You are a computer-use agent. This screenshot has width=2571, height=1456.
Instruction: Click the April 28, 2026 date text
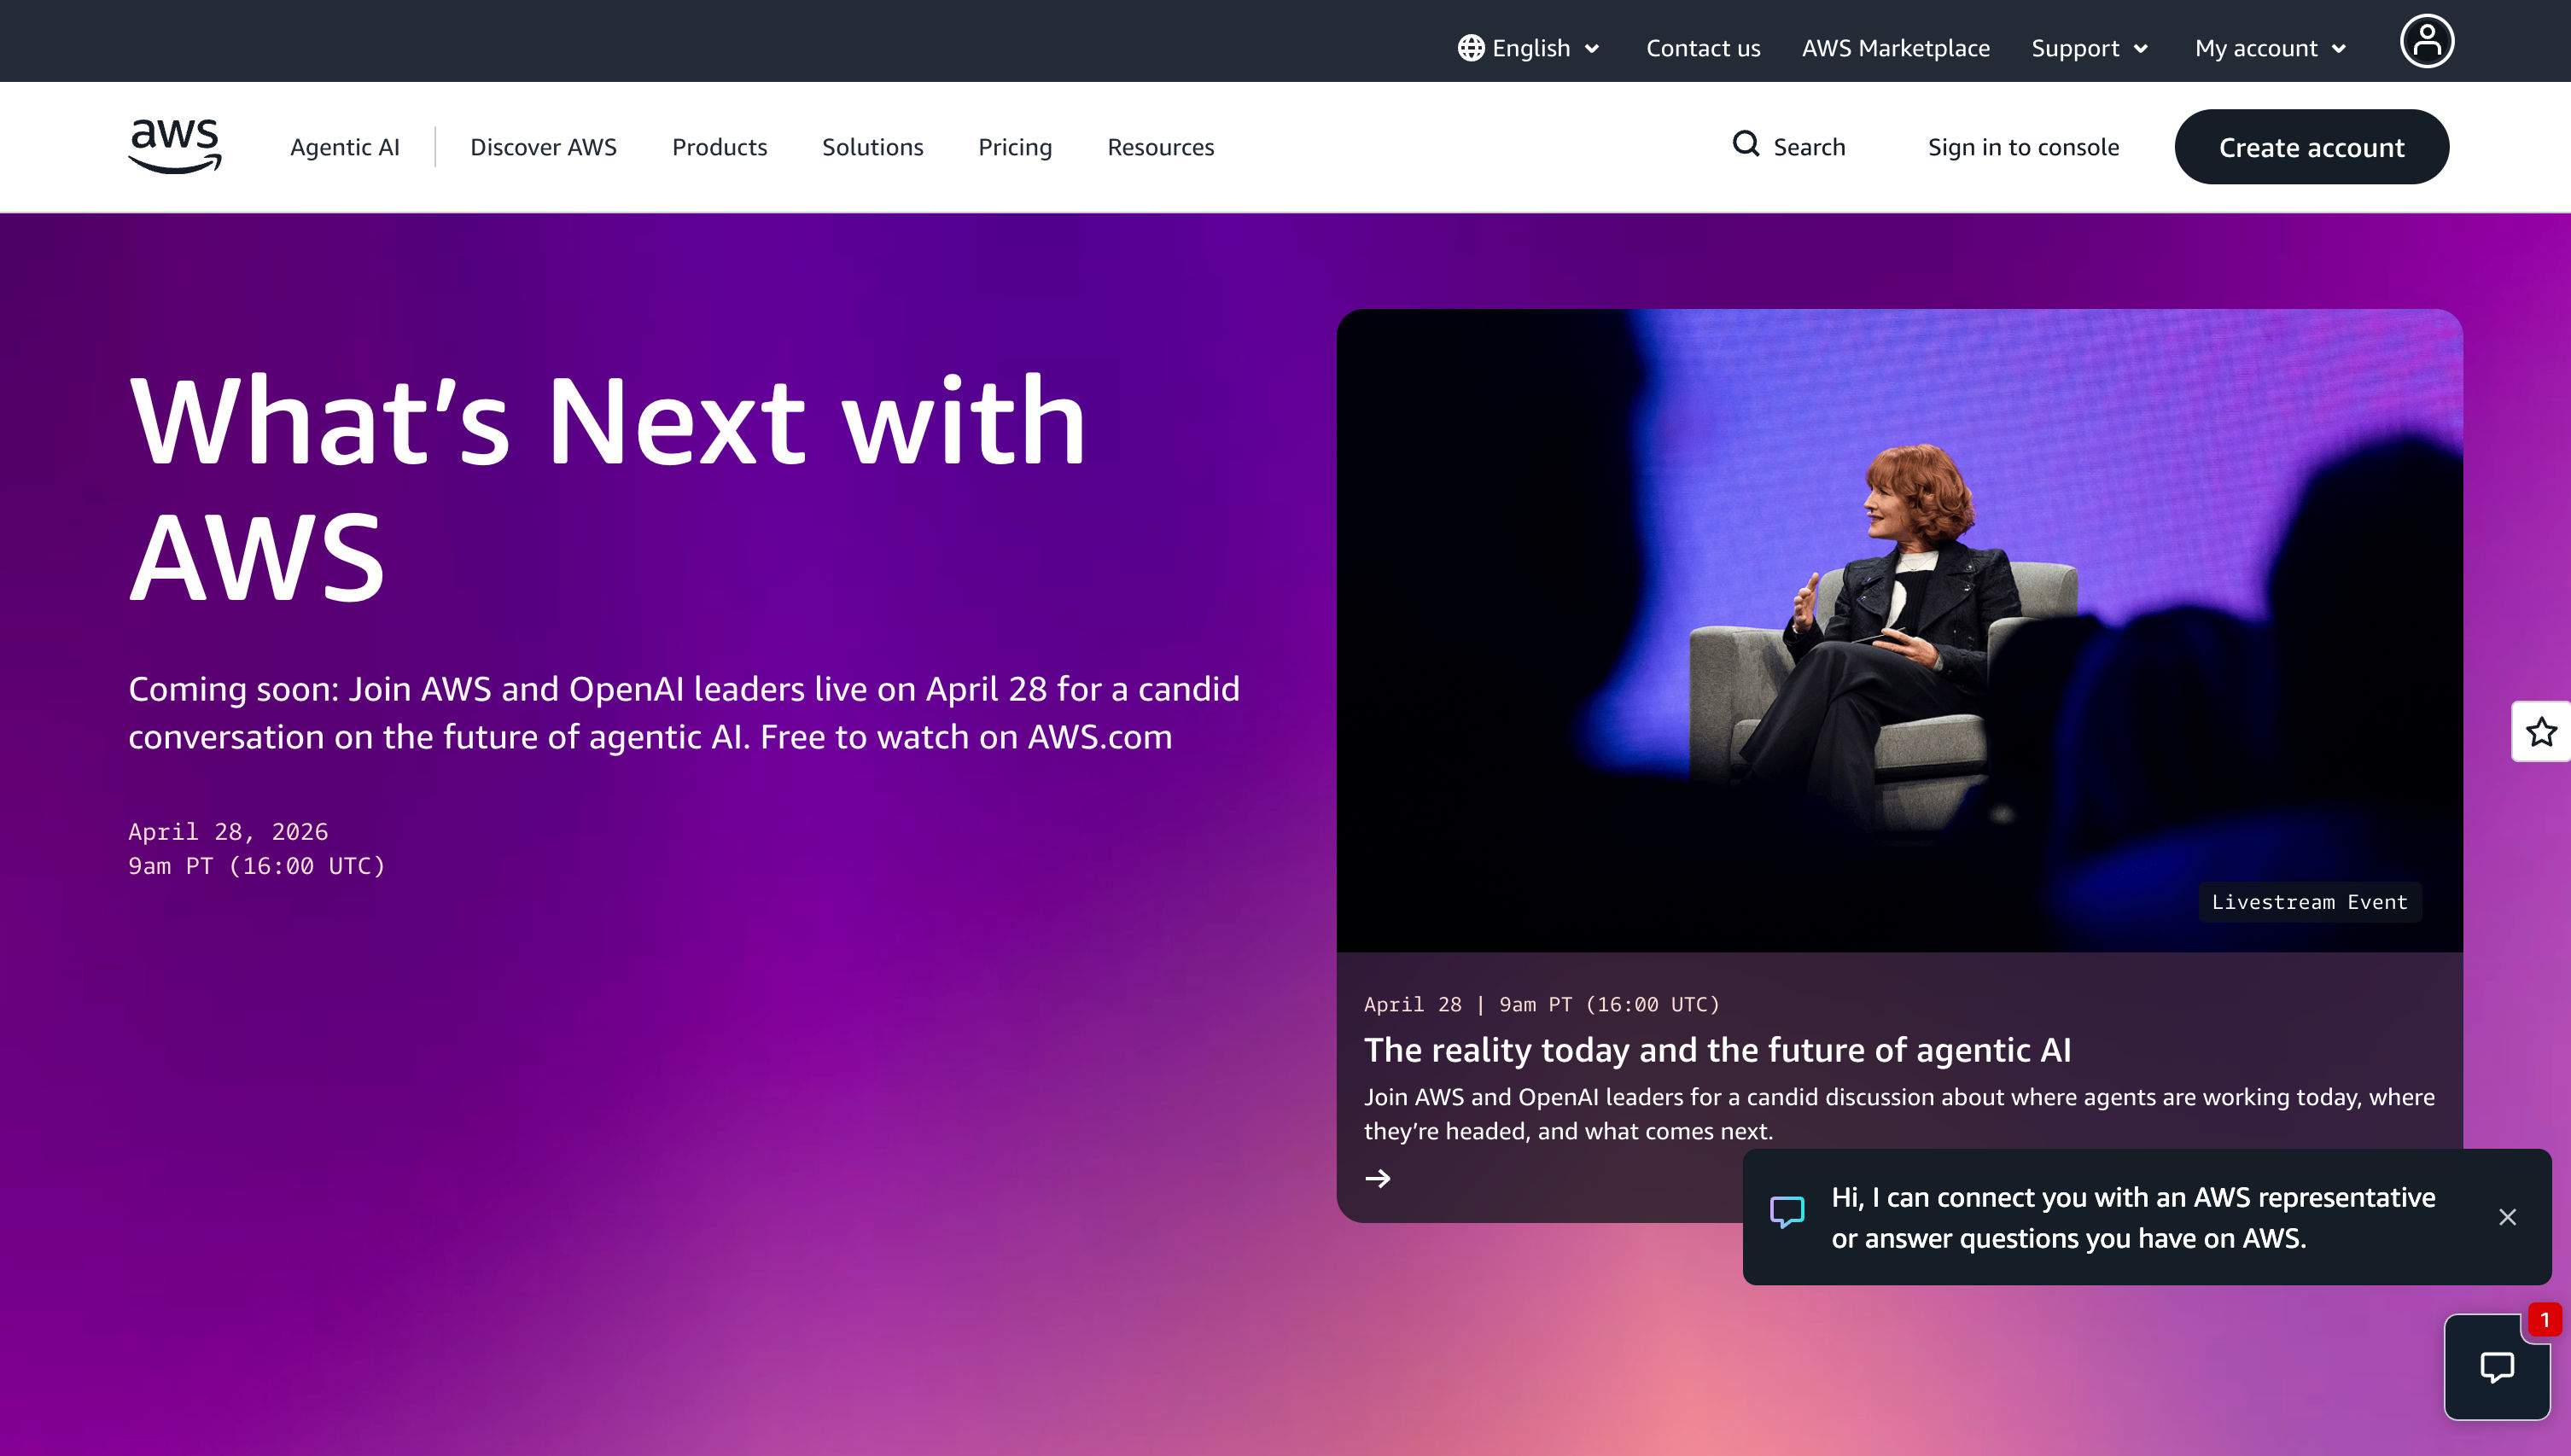(x=228, y=832)
